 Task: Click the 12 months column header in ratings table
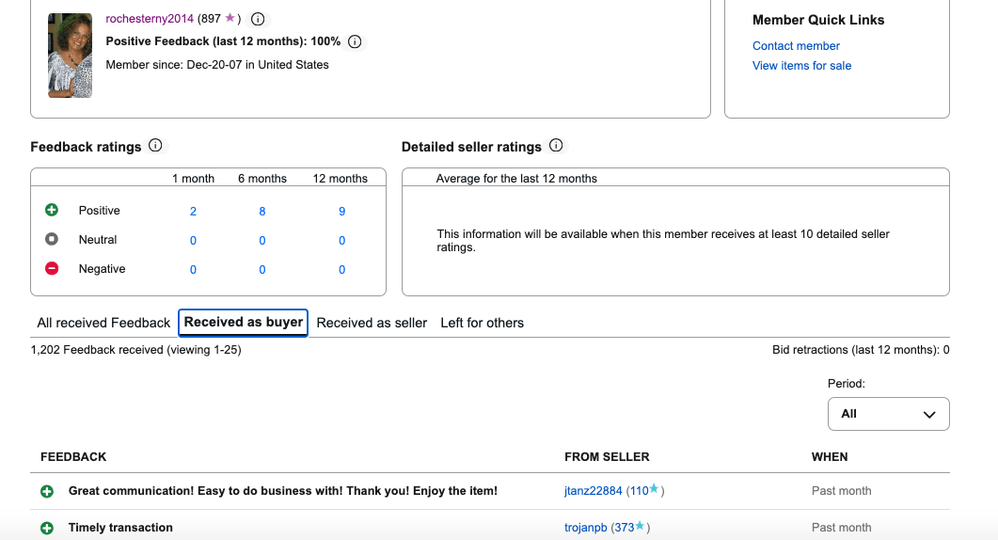(x=340, y=179)
